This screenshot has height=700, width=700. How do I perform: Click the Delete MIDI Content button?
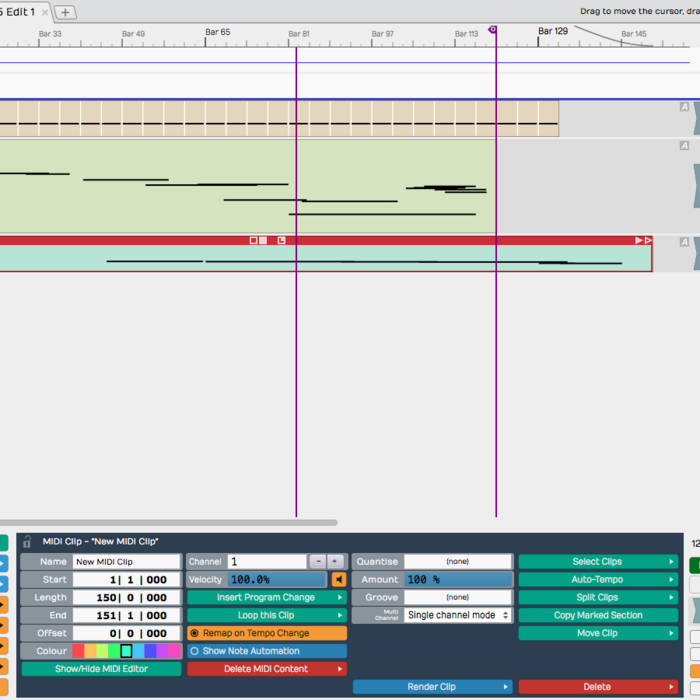[266, 669]
